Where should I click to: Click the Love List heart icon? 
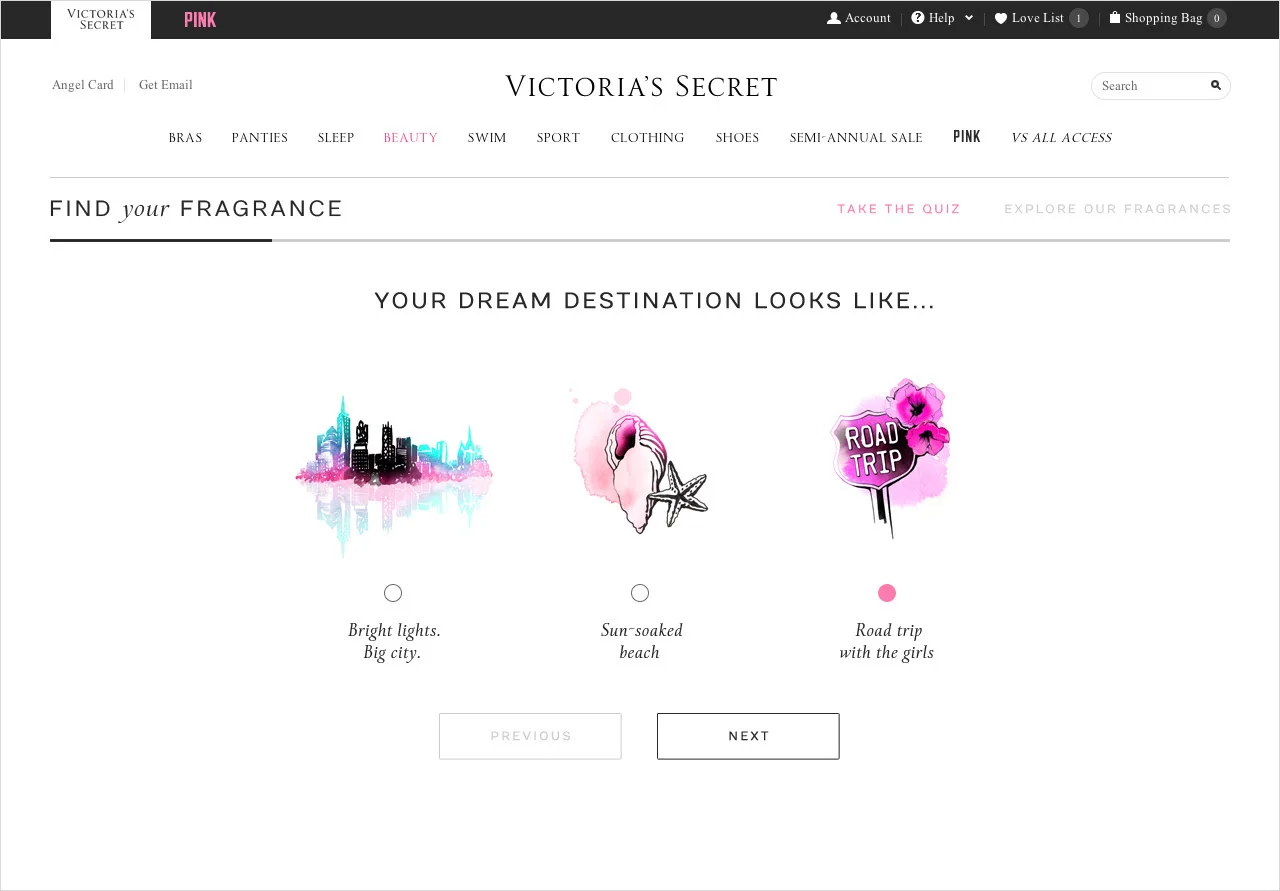tap(1000, 18)
